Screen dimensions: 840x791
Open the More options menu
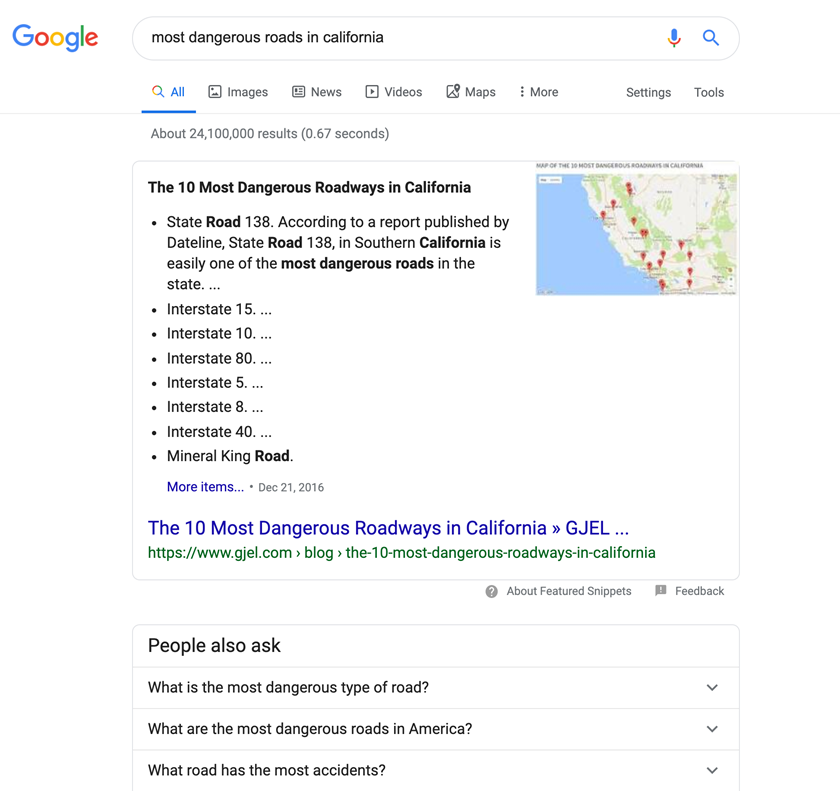538,92
